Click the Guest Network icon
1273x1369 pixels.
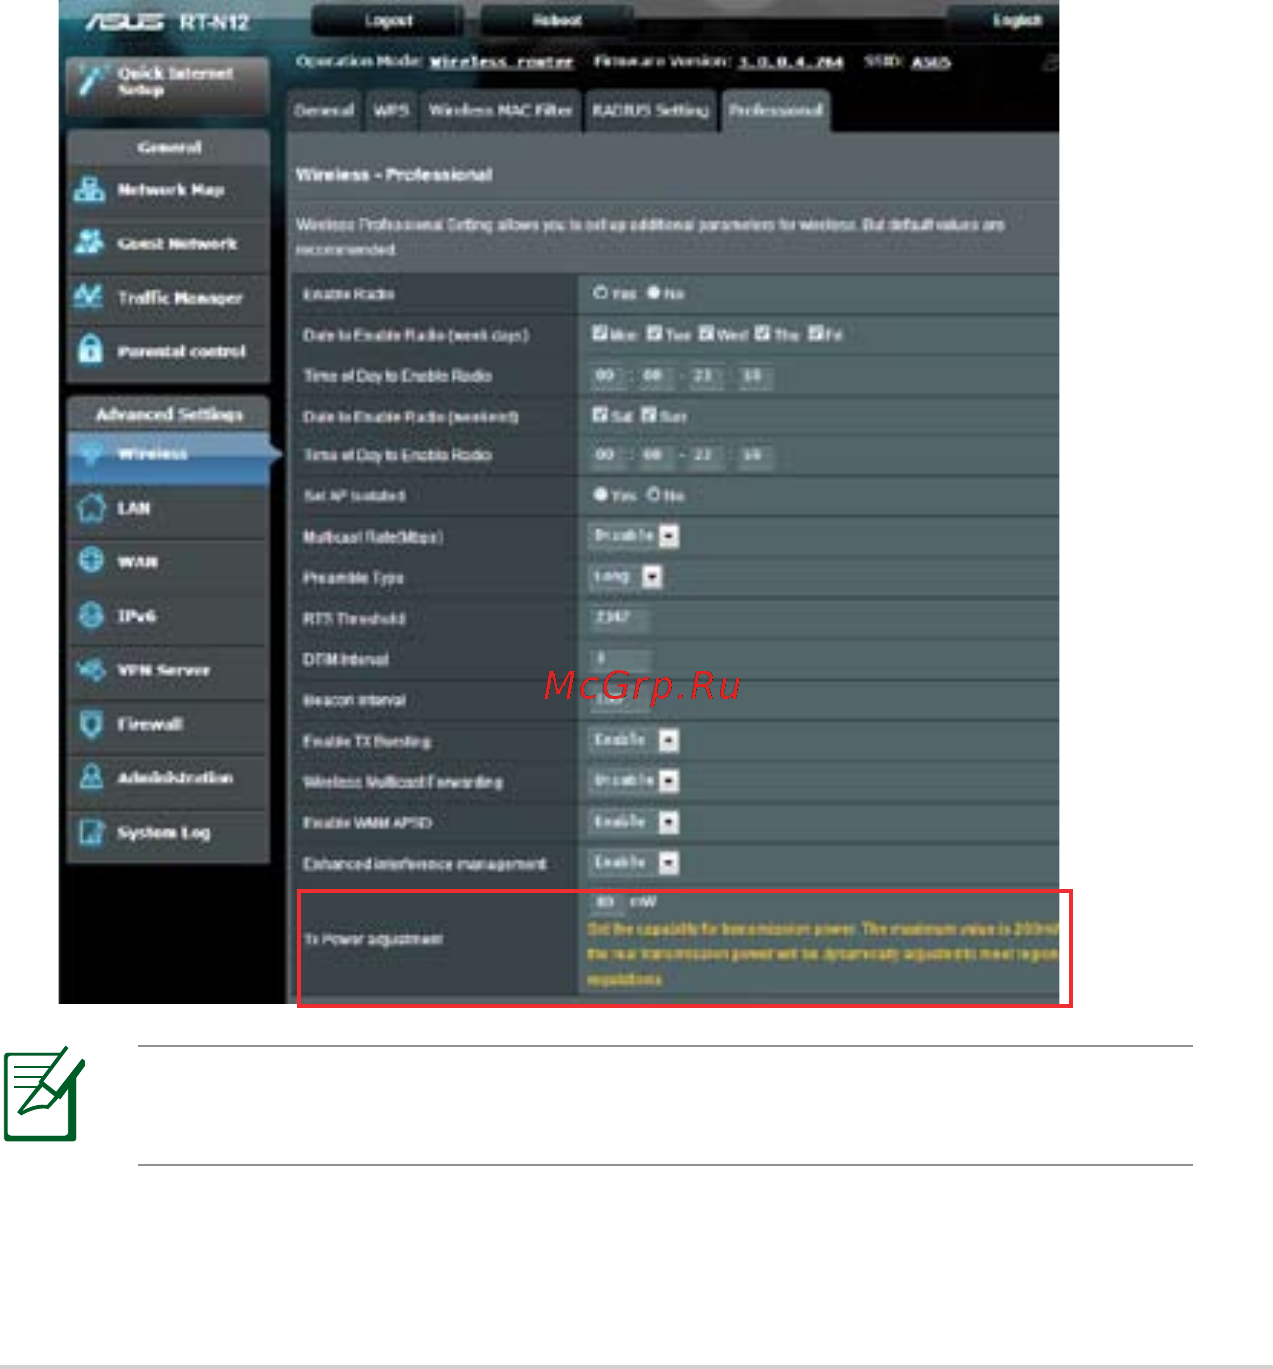tap(90, 241)
